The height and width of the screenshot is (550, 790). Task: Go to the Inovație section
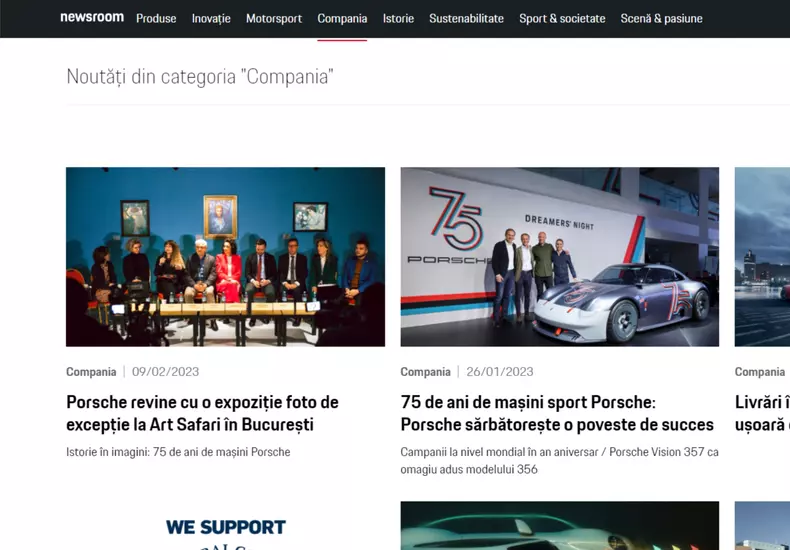pos(211,19)
